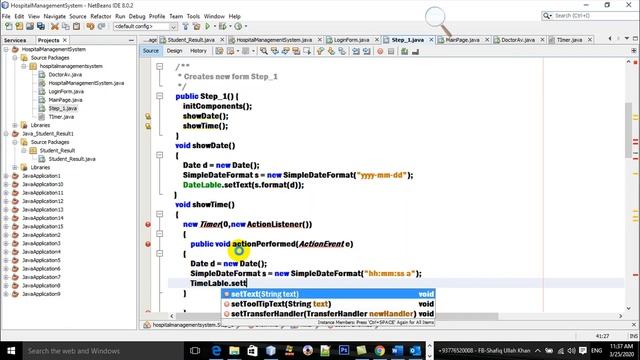
Task: Click the hint bulb beside showDate() call
Action: coord(148,116)
